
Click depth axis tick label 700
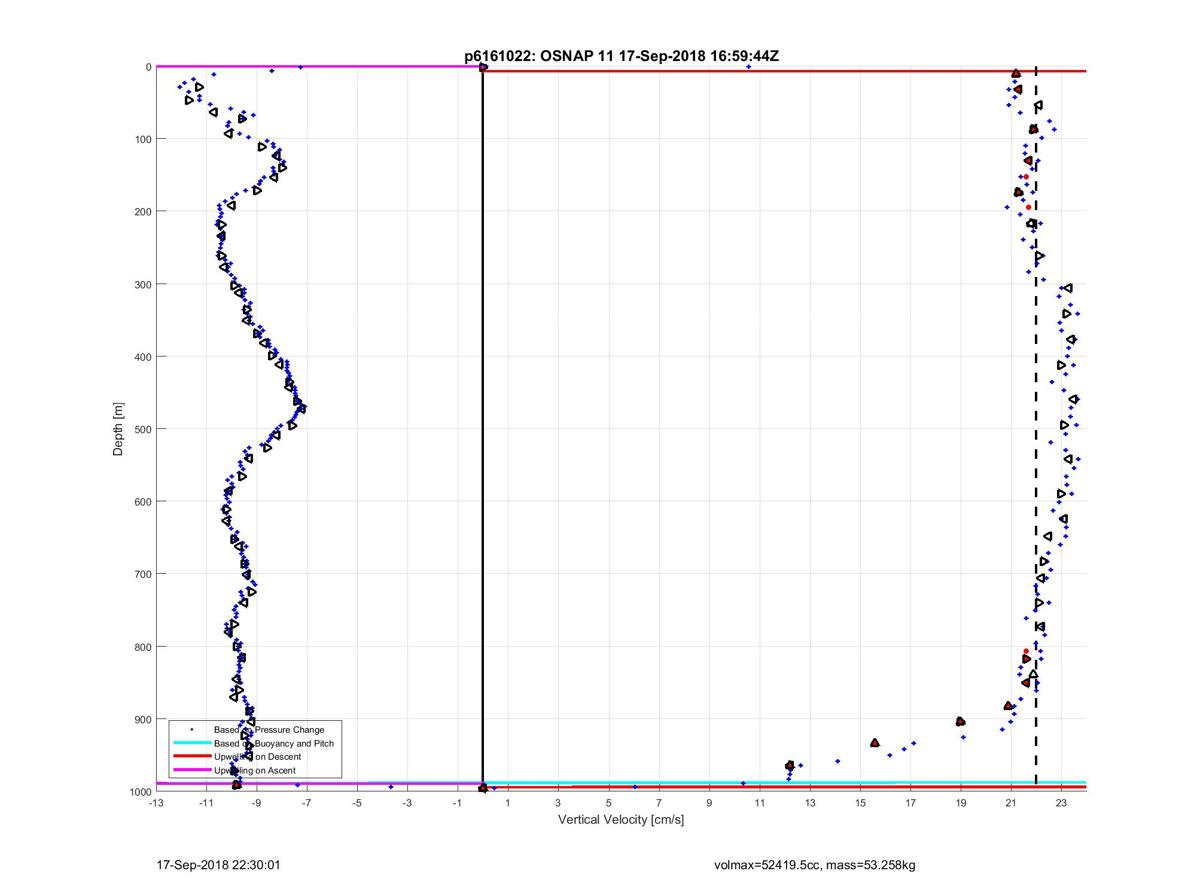142,574
